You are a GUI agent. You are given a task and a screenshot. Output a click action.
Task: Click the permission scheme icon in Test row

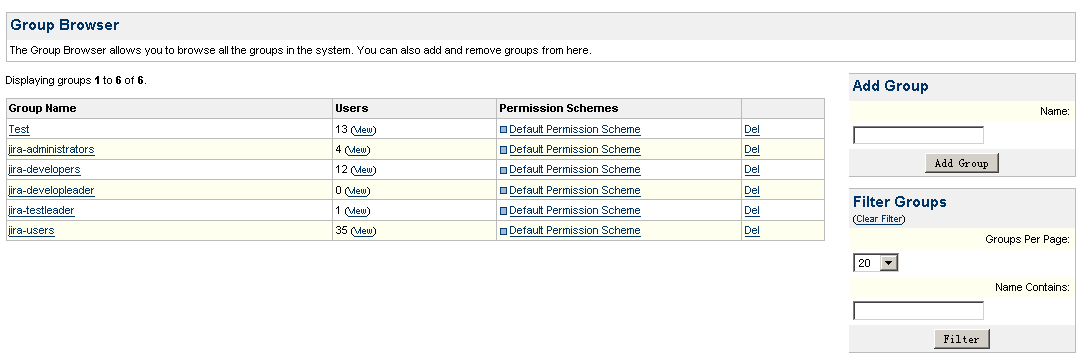[504, 130]
